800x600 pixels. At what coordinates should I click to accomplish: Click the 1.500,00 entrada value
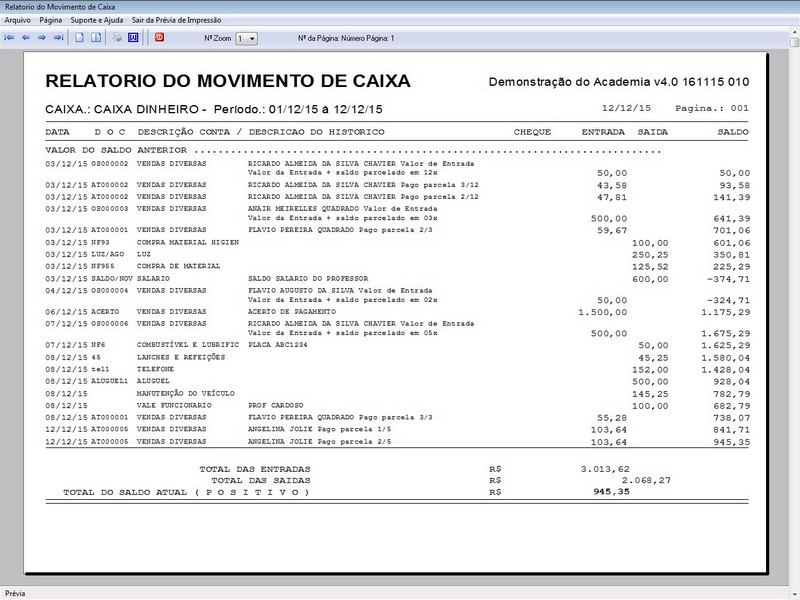(x=603, y=312)
